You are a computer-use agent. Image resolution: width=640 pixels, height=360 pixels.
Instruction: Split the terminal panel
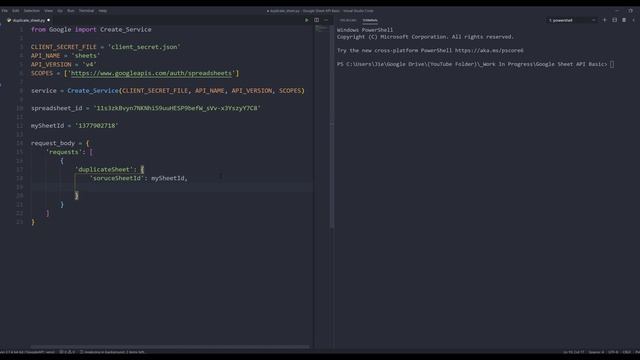614,20
